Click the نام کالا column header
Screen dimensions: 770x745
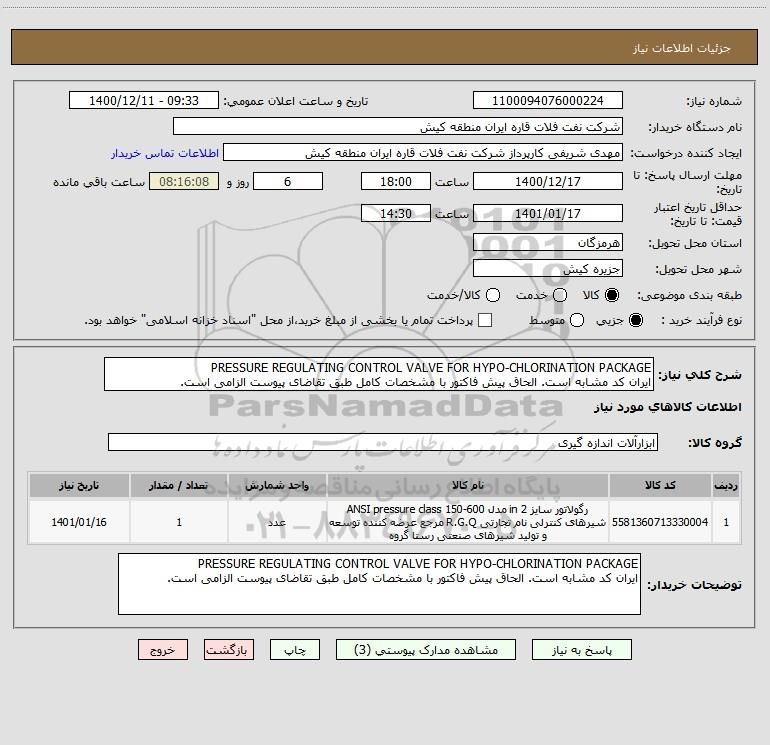(468, 485)
